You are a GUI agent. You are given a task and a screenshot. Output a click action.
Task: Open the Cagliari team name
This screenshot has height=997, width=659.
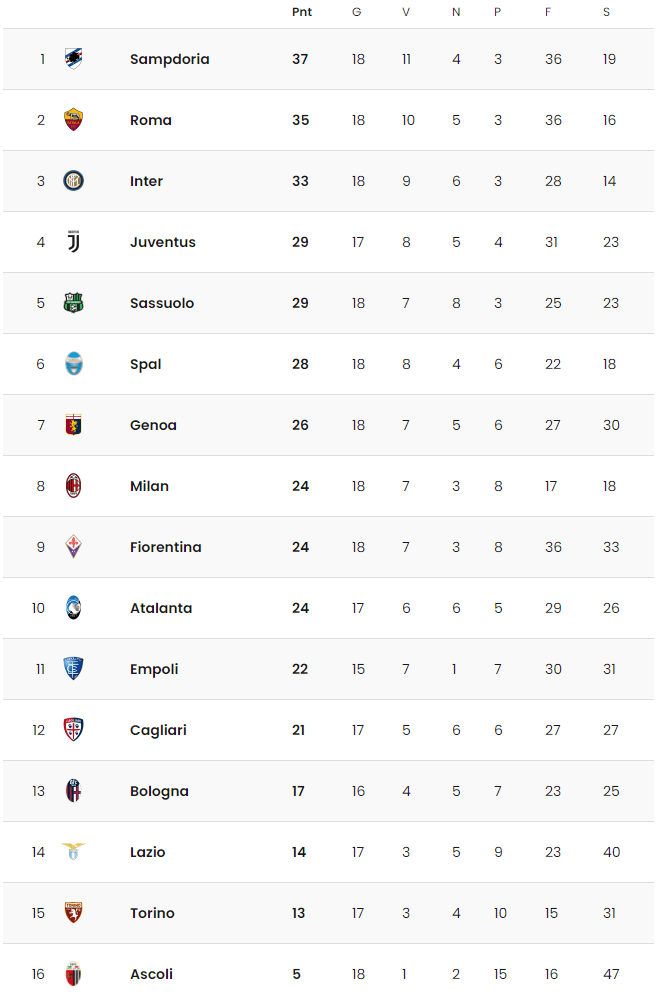tap(158, 731)
